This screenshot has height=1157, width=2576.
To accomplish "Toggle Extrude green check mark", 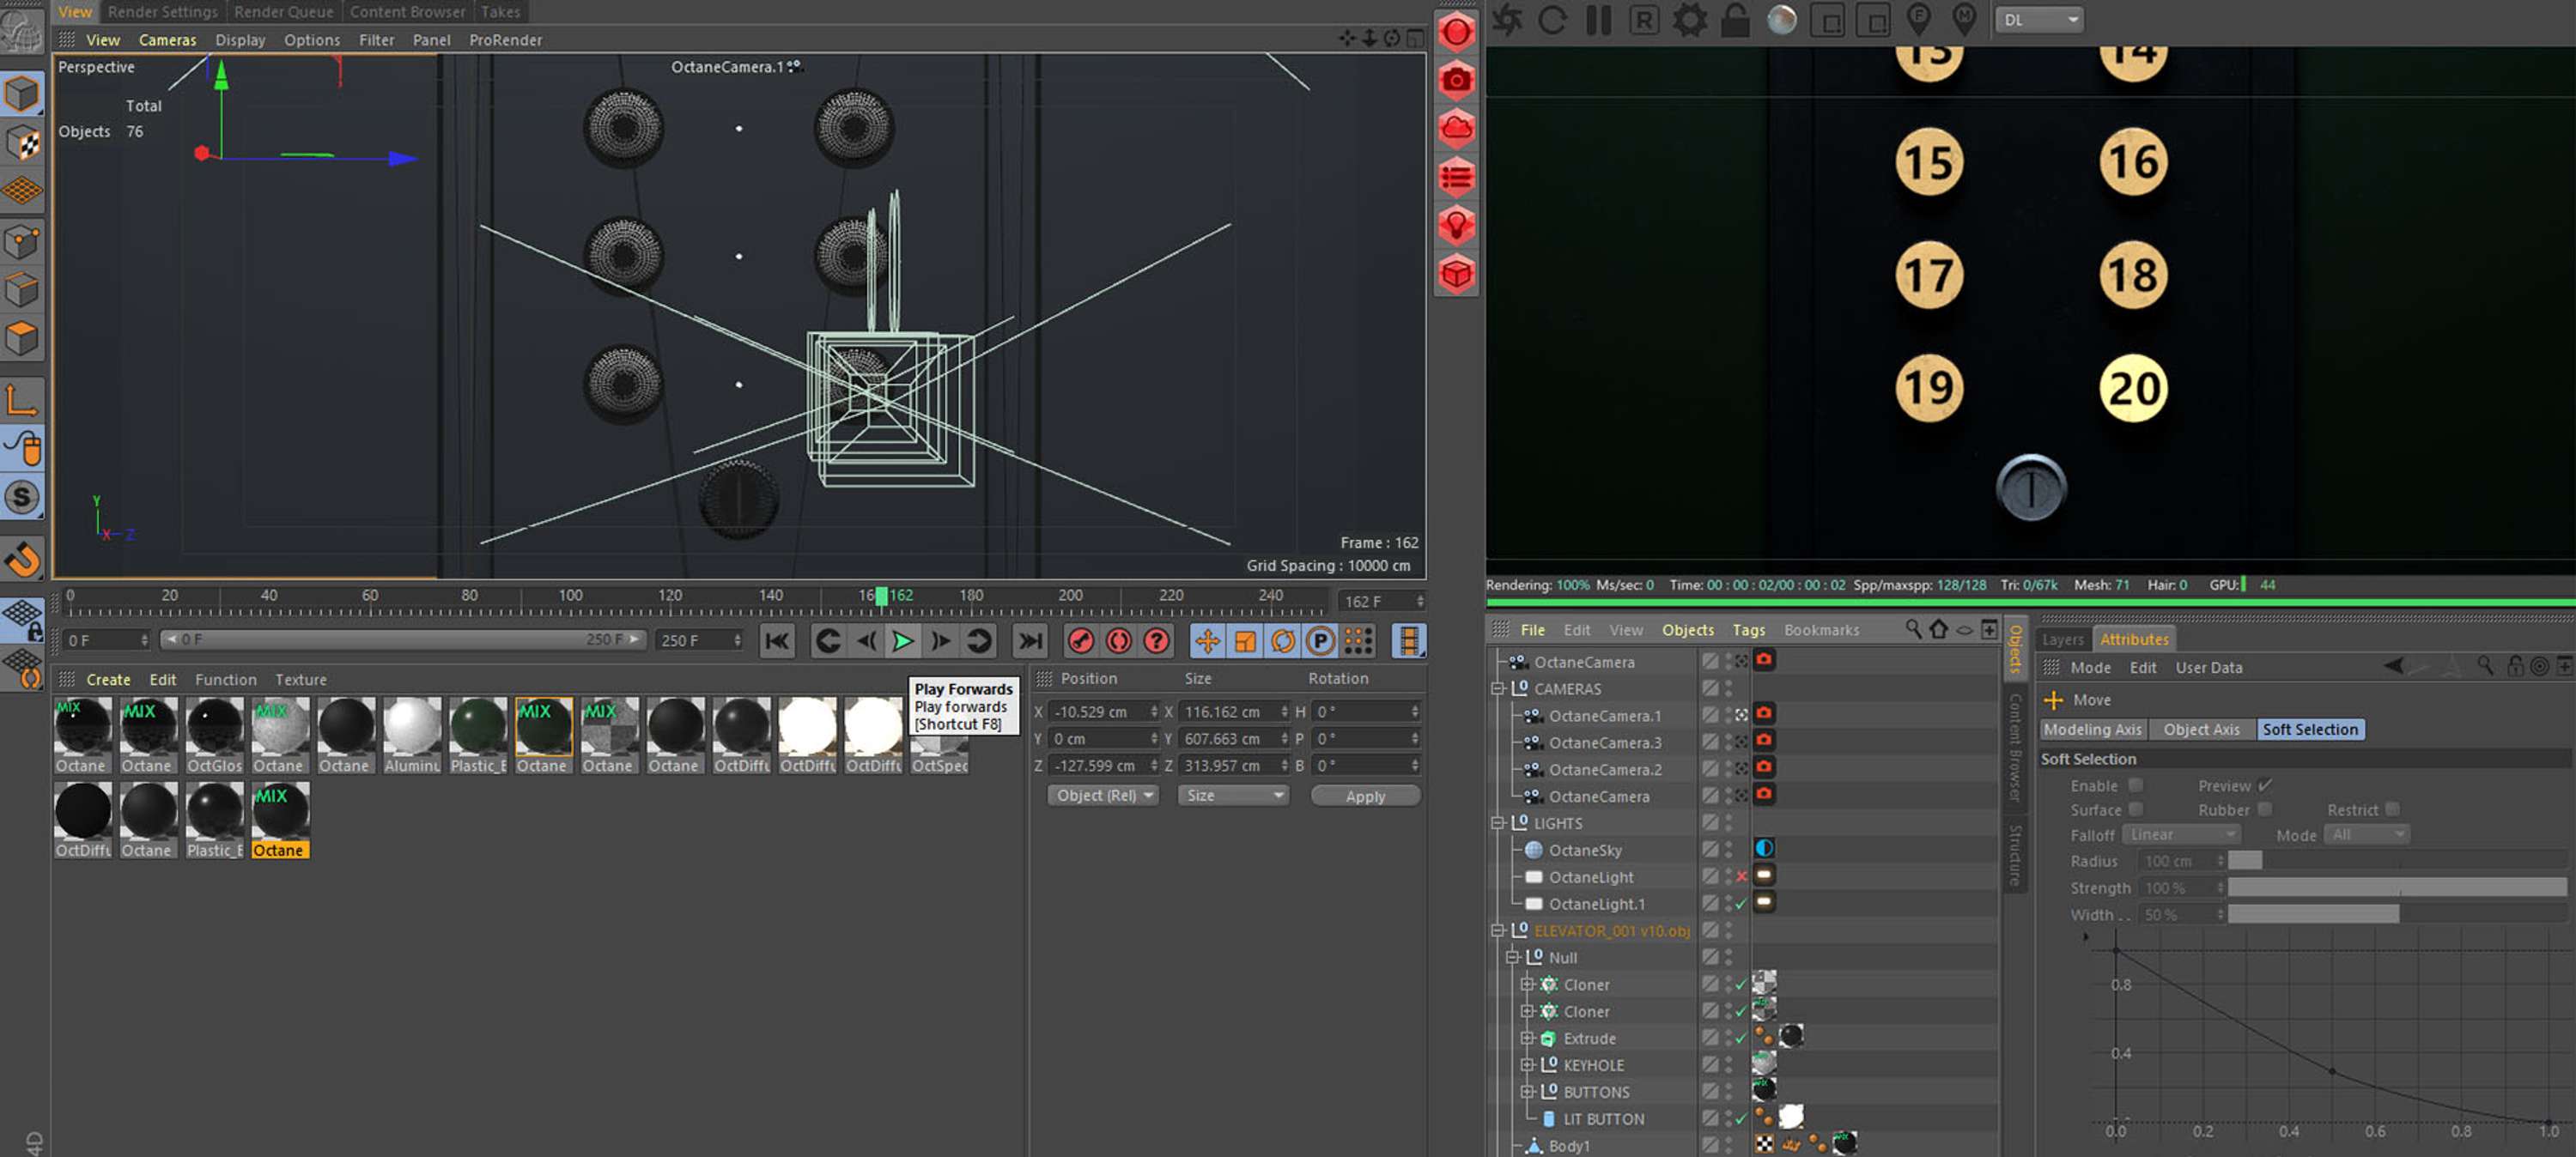I will (1741, 1038).
